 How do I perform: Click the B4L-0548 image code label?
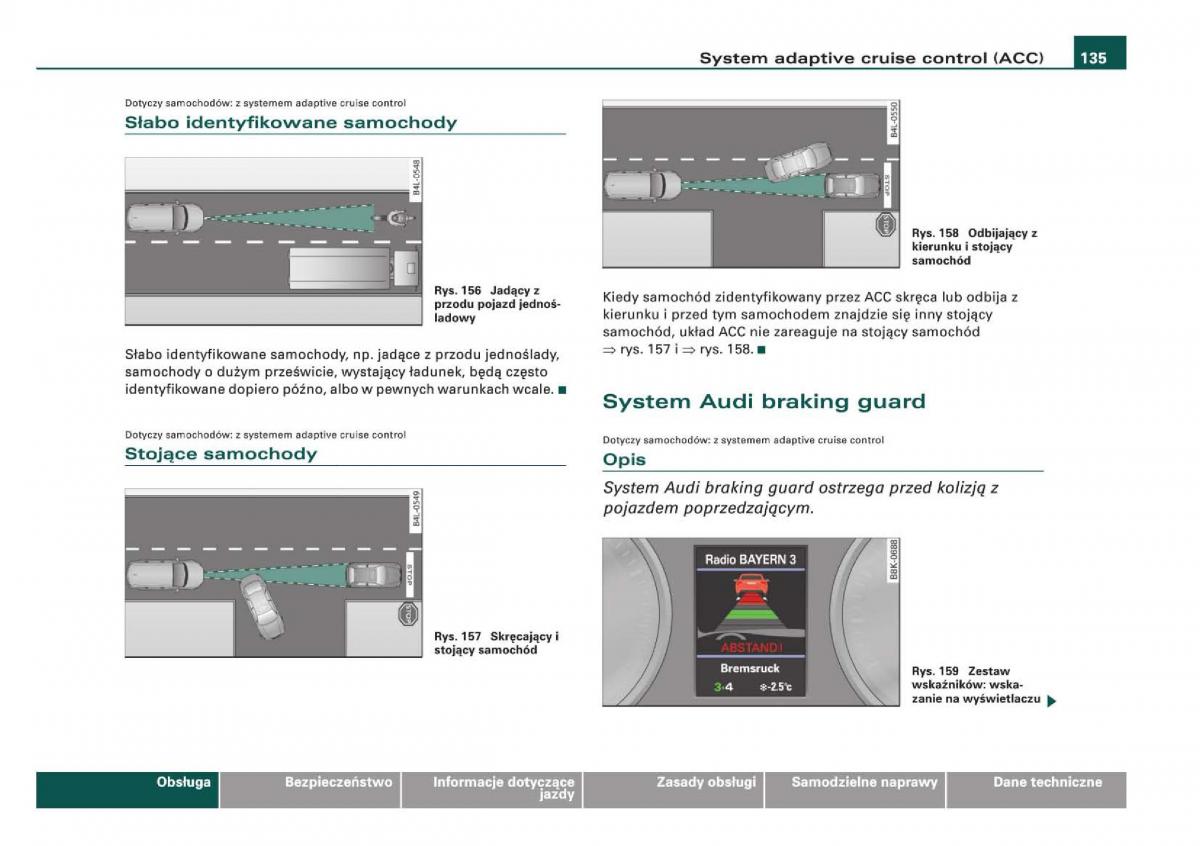(x=417, y=177)
